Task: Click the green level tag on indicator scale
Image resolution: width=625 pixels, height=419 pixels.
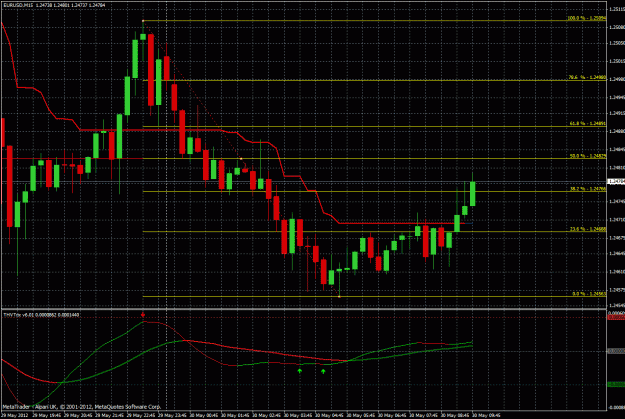Action: (616, 385)
